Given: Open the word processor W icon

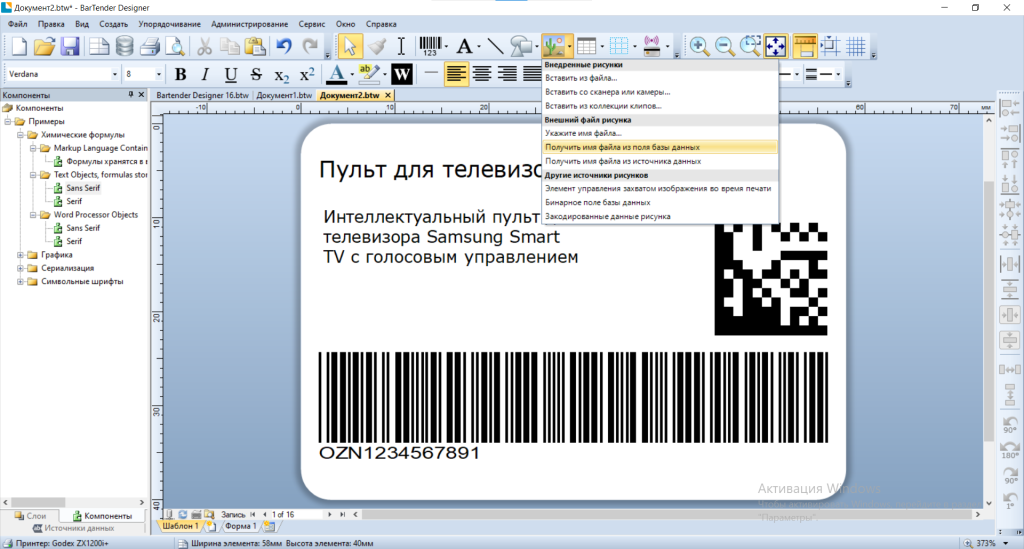Looking at the screenshot, I should pyautogui.click(x=402, y=74).
